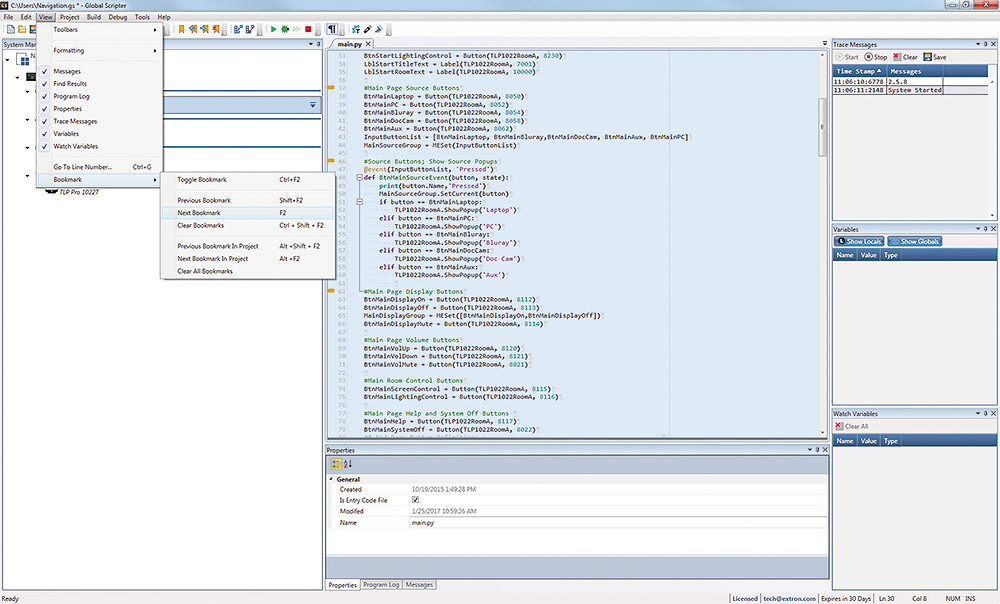
Task: Sort properties alphabetically in Properties panel
Action: coord(347,463)
